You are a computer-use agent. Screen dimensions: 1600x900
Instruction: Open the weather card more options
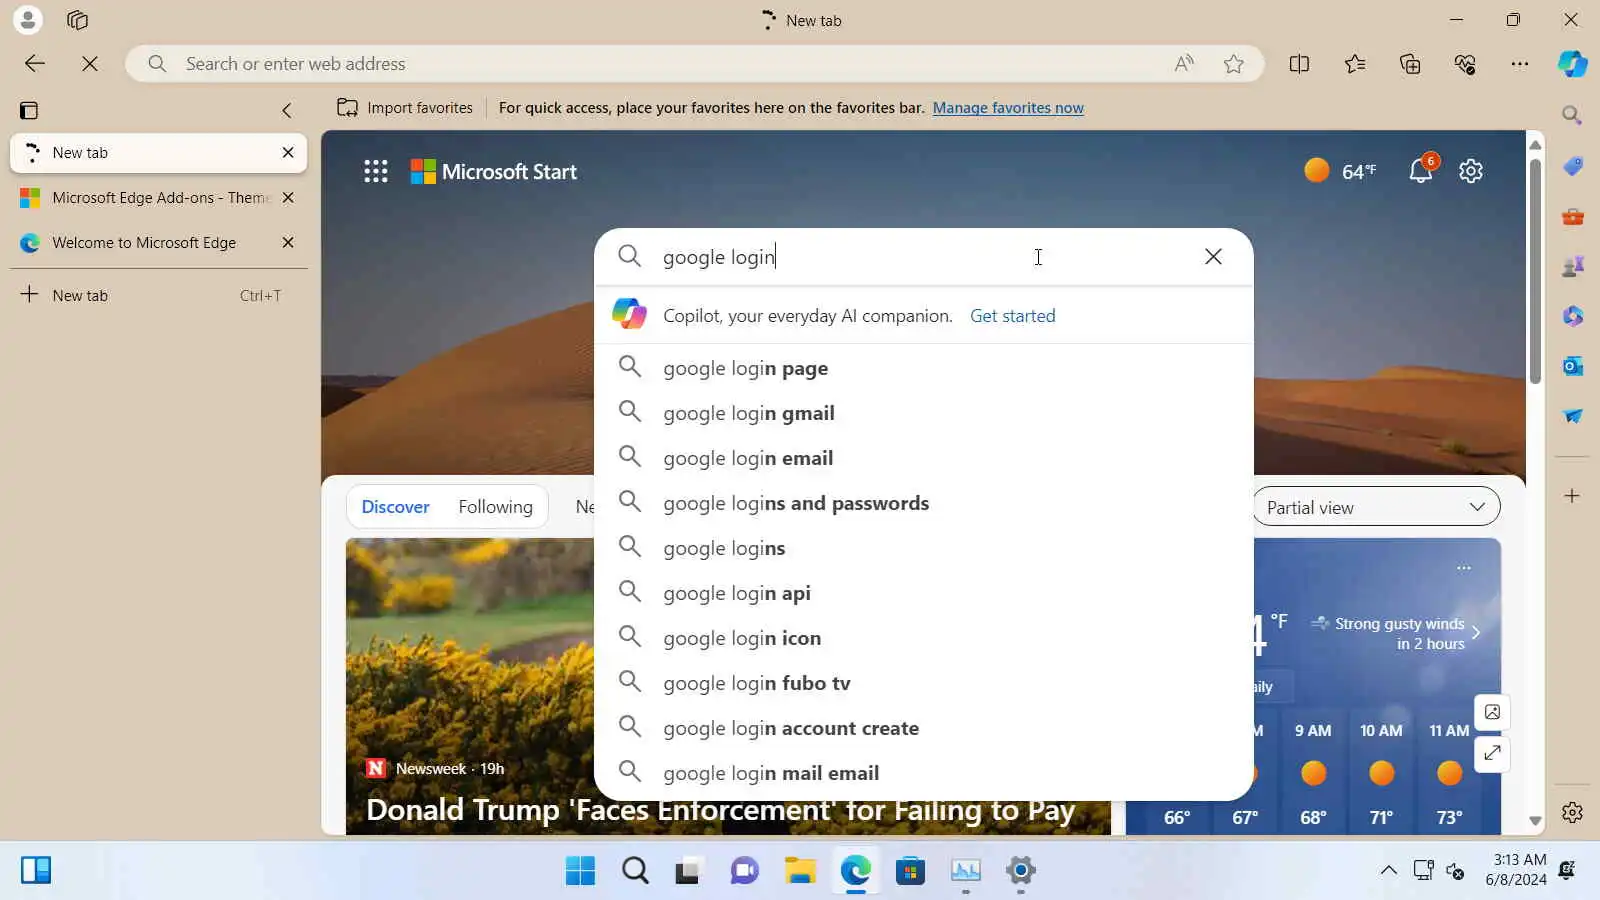tap(1464, 568)
